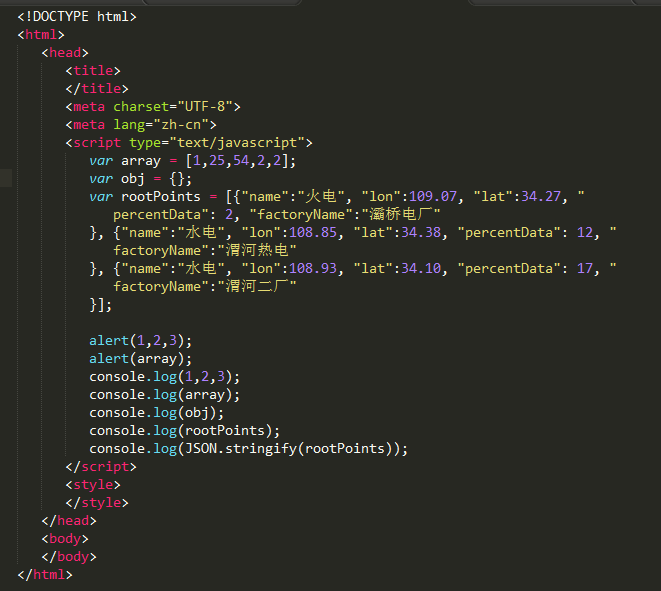Click the lon value 109.07
The image size is (661, 591).
tap(433, 196)
